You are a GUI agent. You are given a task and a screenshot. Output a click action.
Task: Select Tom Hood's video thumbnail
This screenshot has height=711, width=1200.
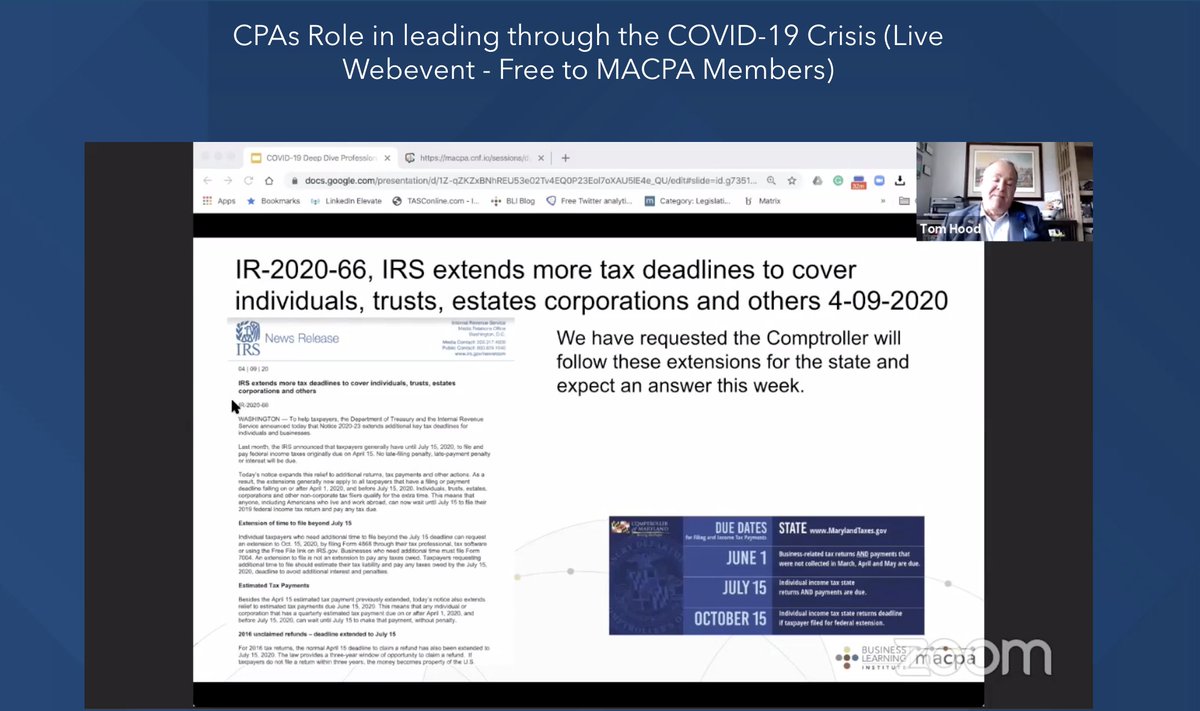1004,192
